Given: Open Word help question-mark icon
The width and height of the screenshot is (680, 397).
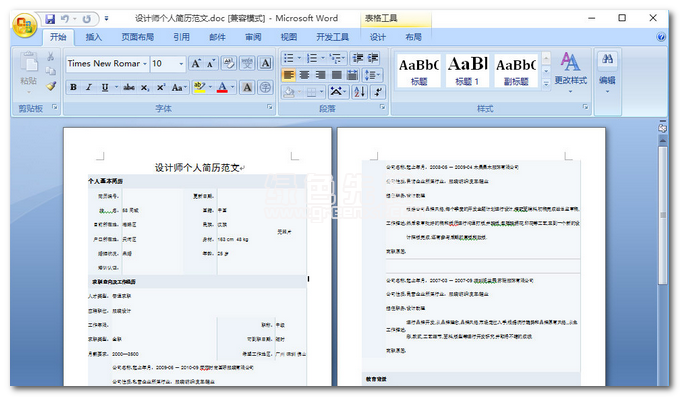Looking at the screenshot, I should pyautogui.click(x=661, y=37).
